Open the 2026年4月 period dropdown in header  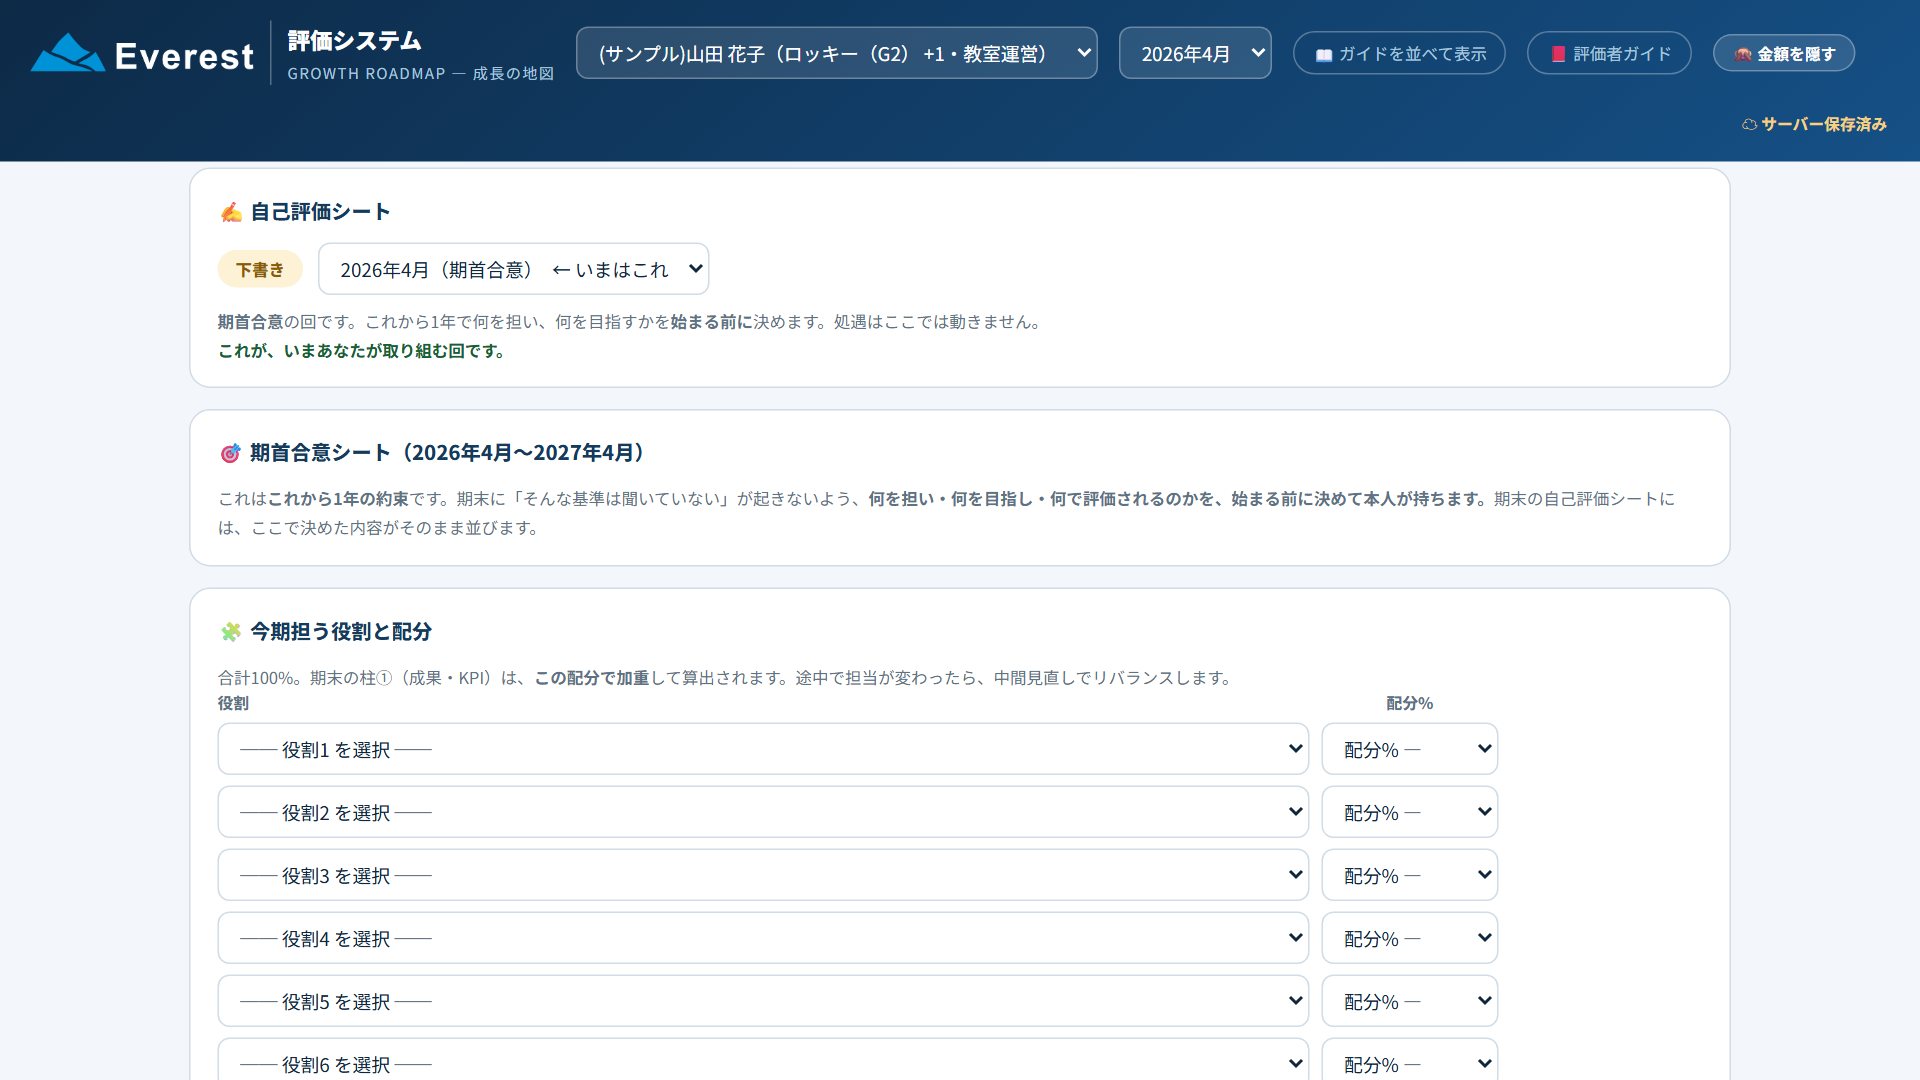pyautogui.click(x=1194, y=53)
